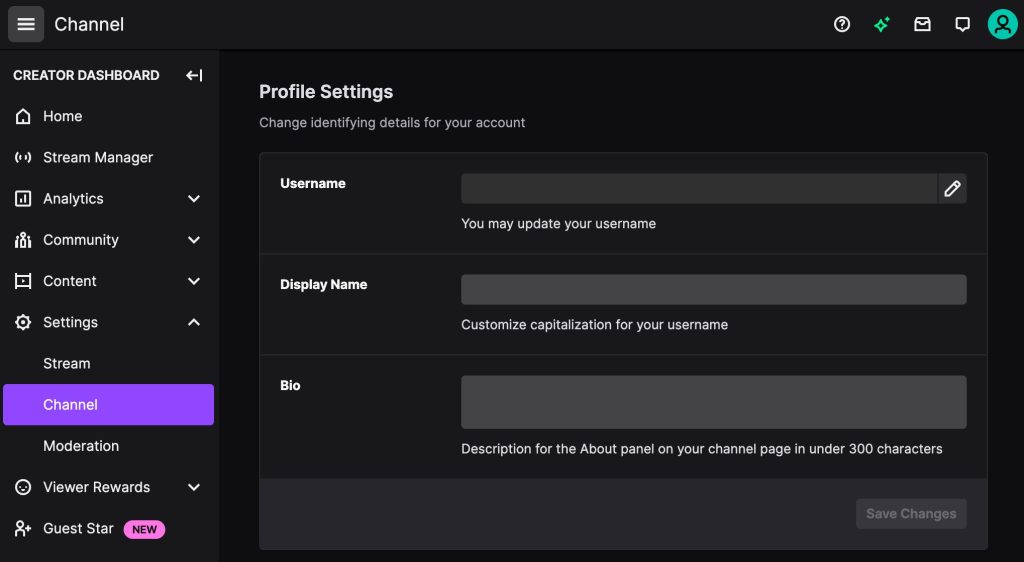Click into the Username field
1024x562 pixels.
[699, 189]
